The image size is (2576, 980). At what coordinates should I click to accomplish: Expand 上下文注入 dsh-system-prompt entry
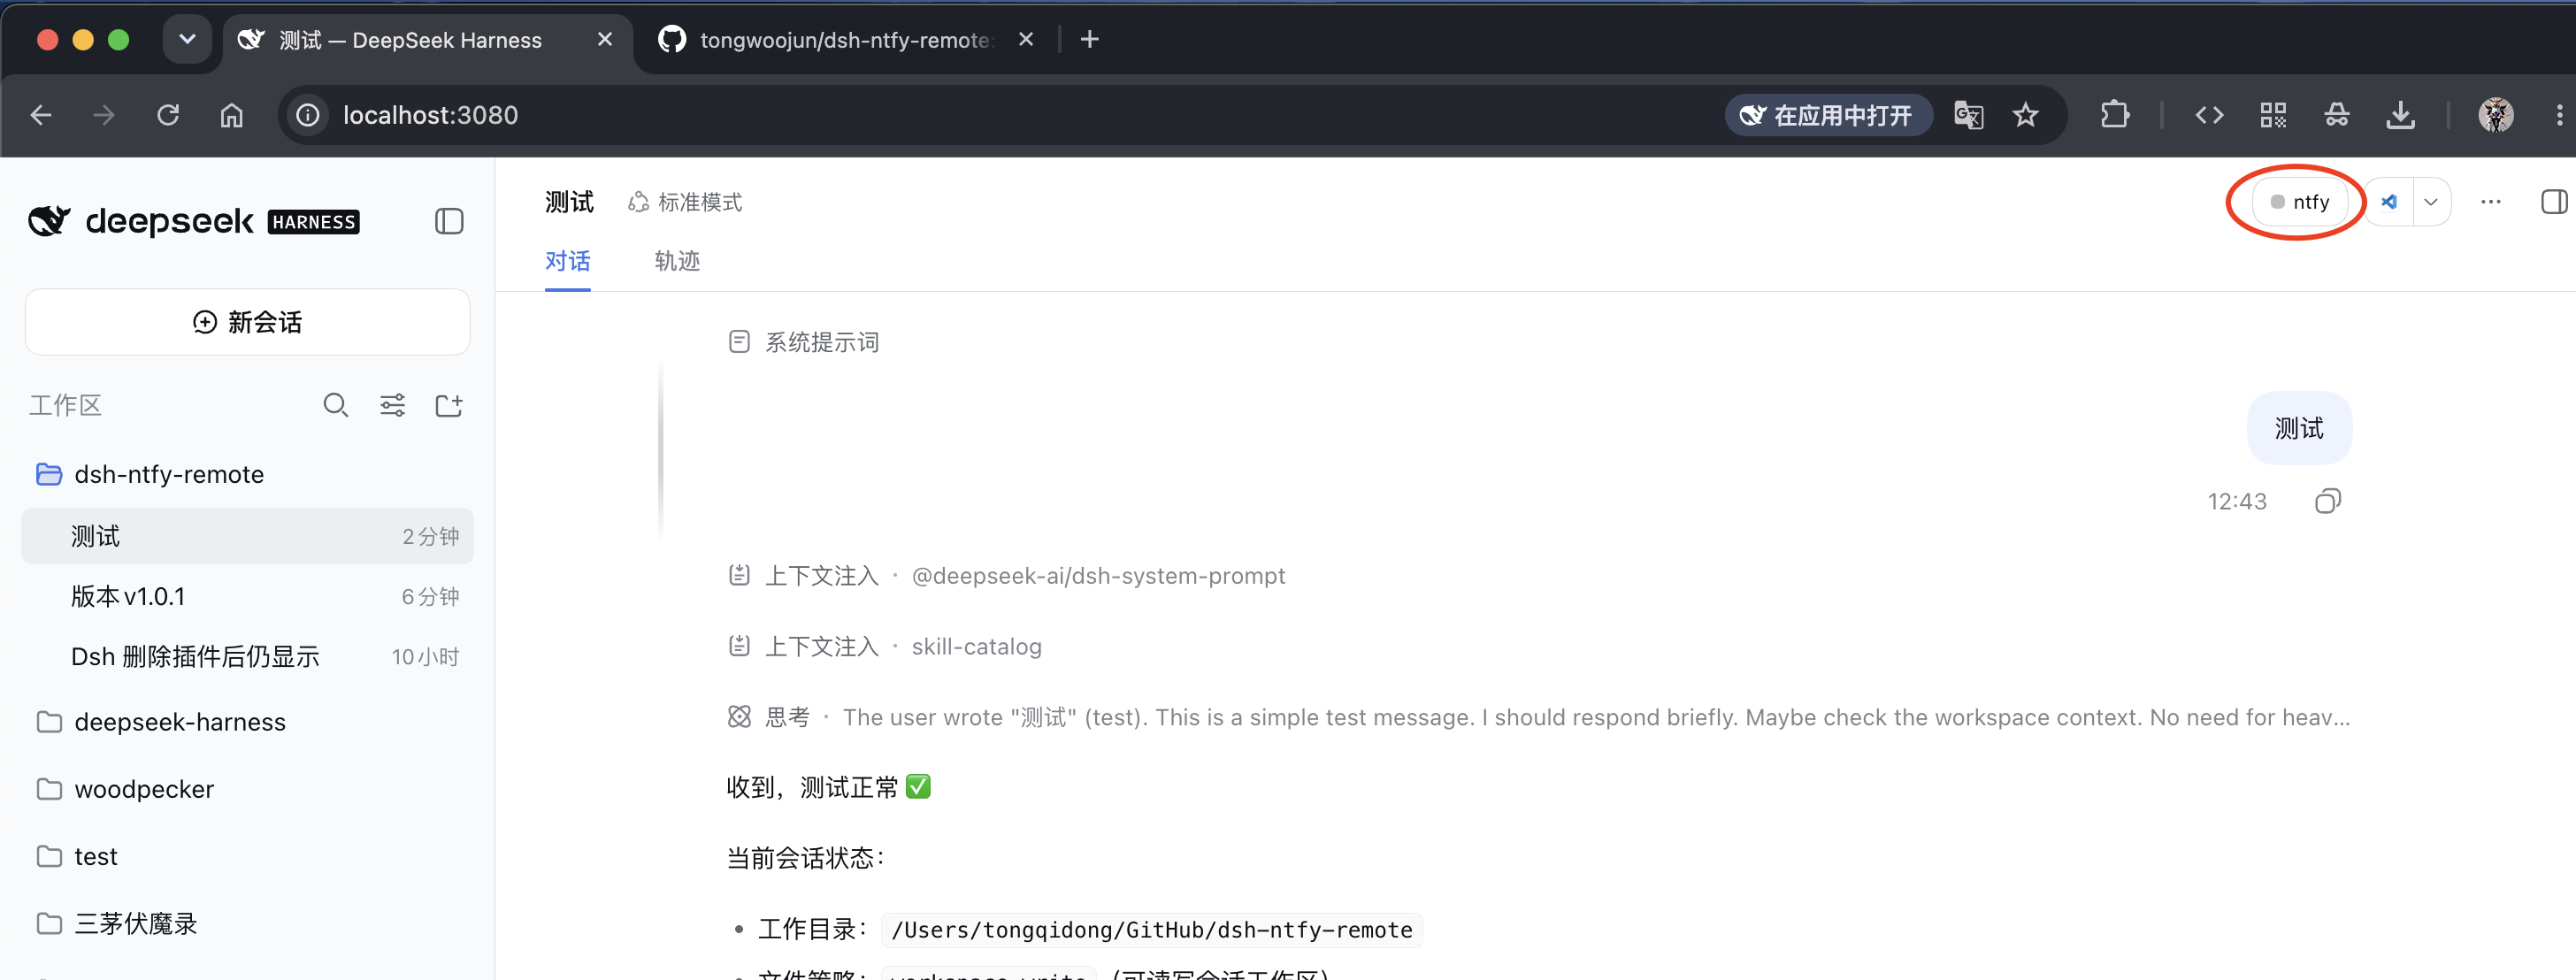(x=1006, y=576)
